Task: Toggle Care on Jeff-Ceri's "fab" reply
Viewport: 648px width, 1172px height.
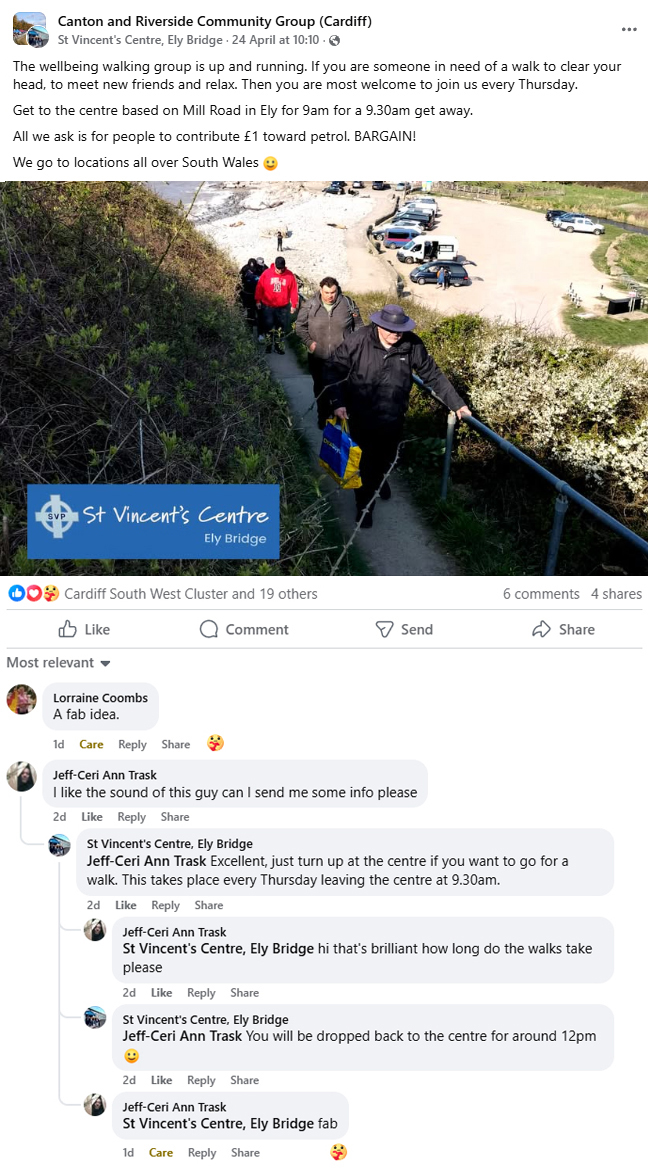Action: [161, 1153]
